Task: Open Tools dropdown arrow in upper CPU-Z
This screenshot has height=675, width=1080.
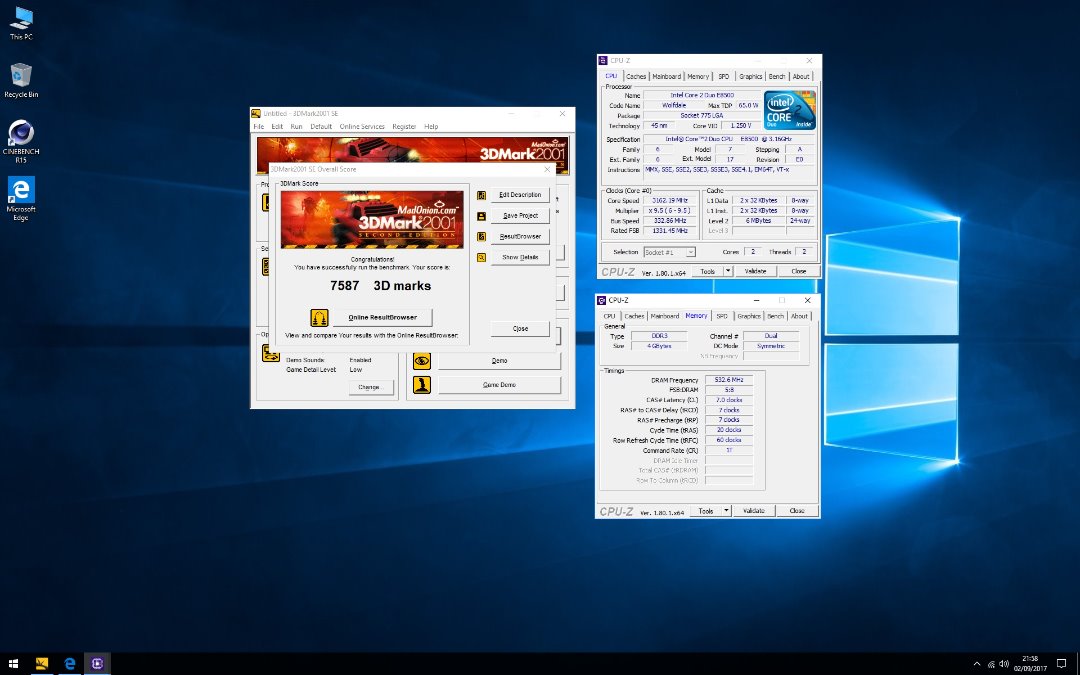Action: (x=728, y=271)
